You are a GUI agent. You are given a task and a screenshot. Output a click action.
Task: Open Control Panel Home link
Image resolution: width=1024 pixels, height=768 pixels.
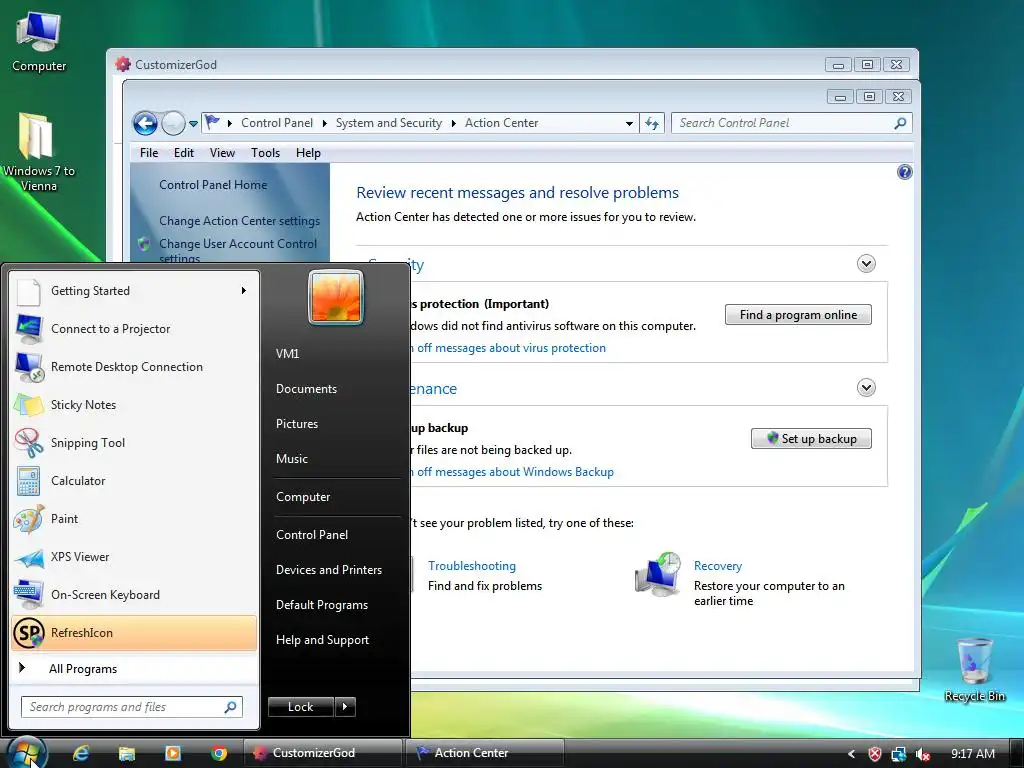coord(213,185)
